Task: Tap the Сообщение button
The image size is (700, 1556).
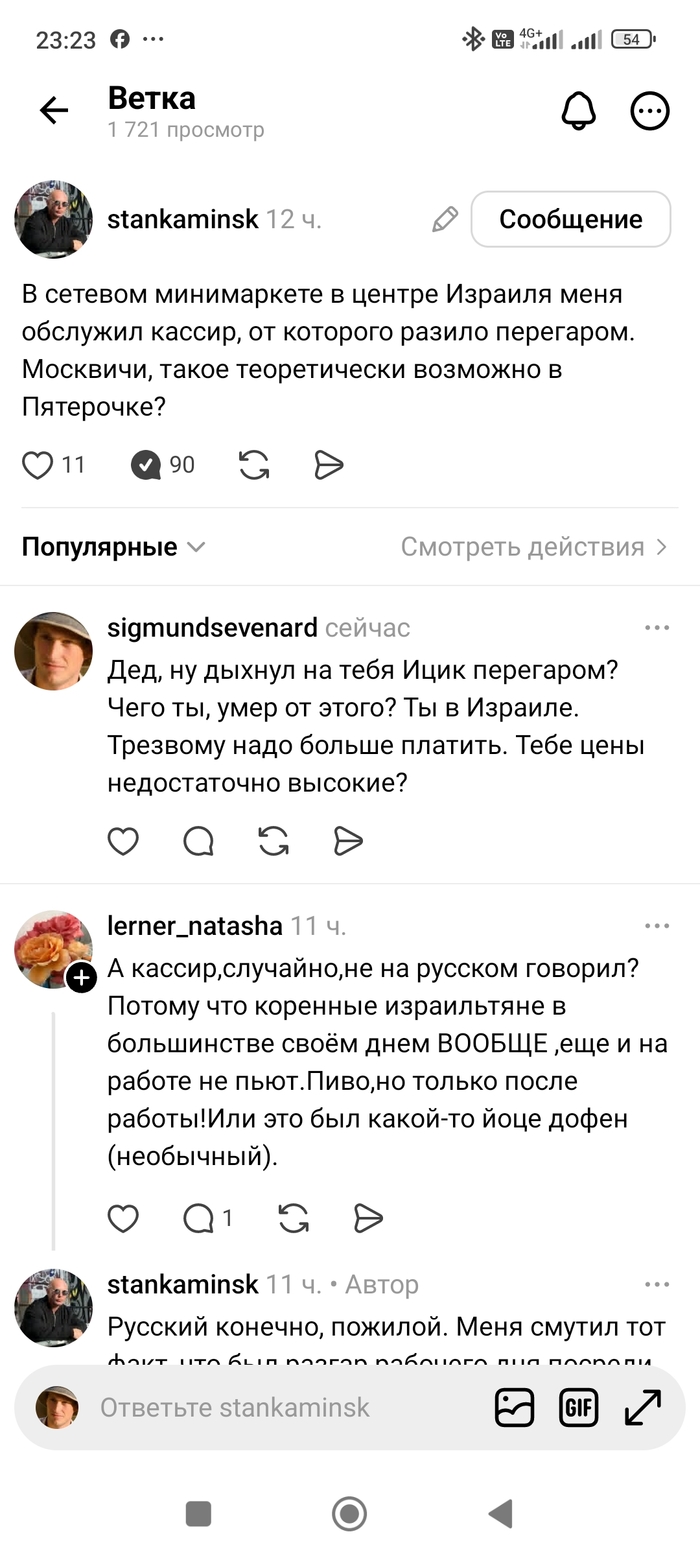Action: pos(570,219)
